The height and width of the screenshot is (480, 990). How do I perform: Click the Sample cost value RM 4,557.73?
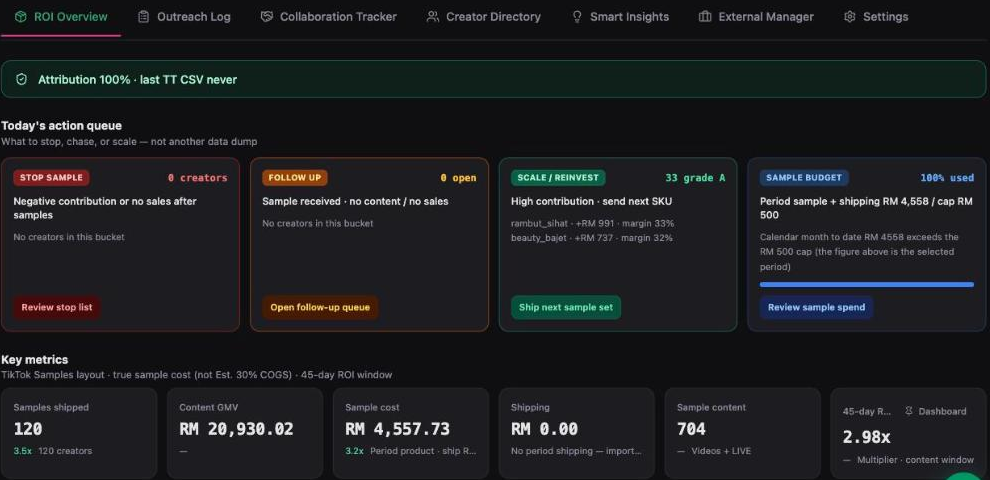click(397, 429)
